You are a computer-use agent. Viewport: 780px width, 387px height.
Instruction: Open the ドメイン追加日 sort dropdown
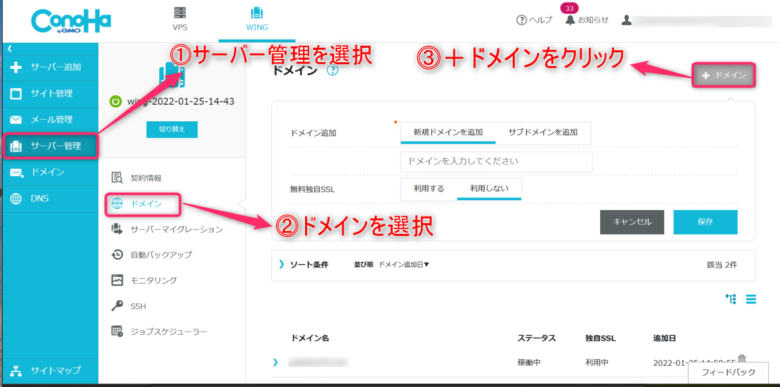click(404, 265)
